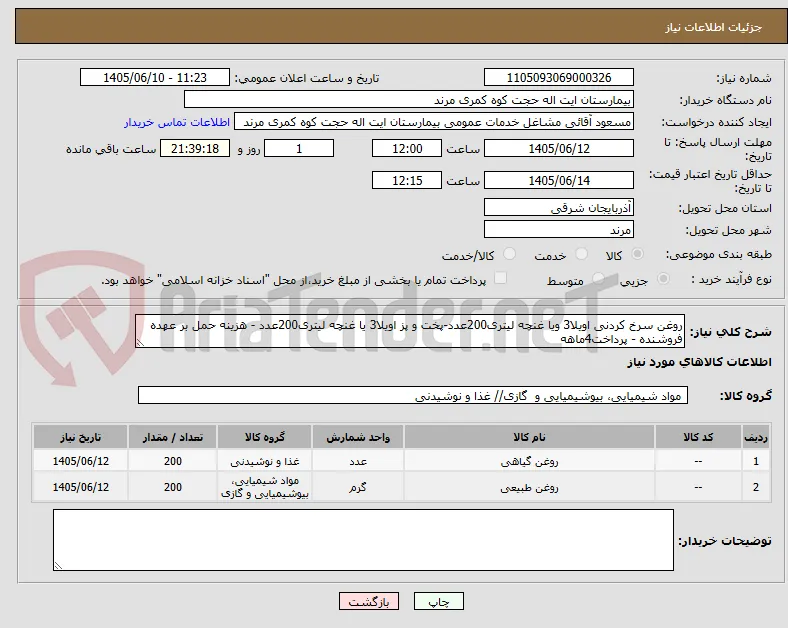
Task: Click the توضیحات خریدار buyer notes textarea
Action: [x=363, y=540]
